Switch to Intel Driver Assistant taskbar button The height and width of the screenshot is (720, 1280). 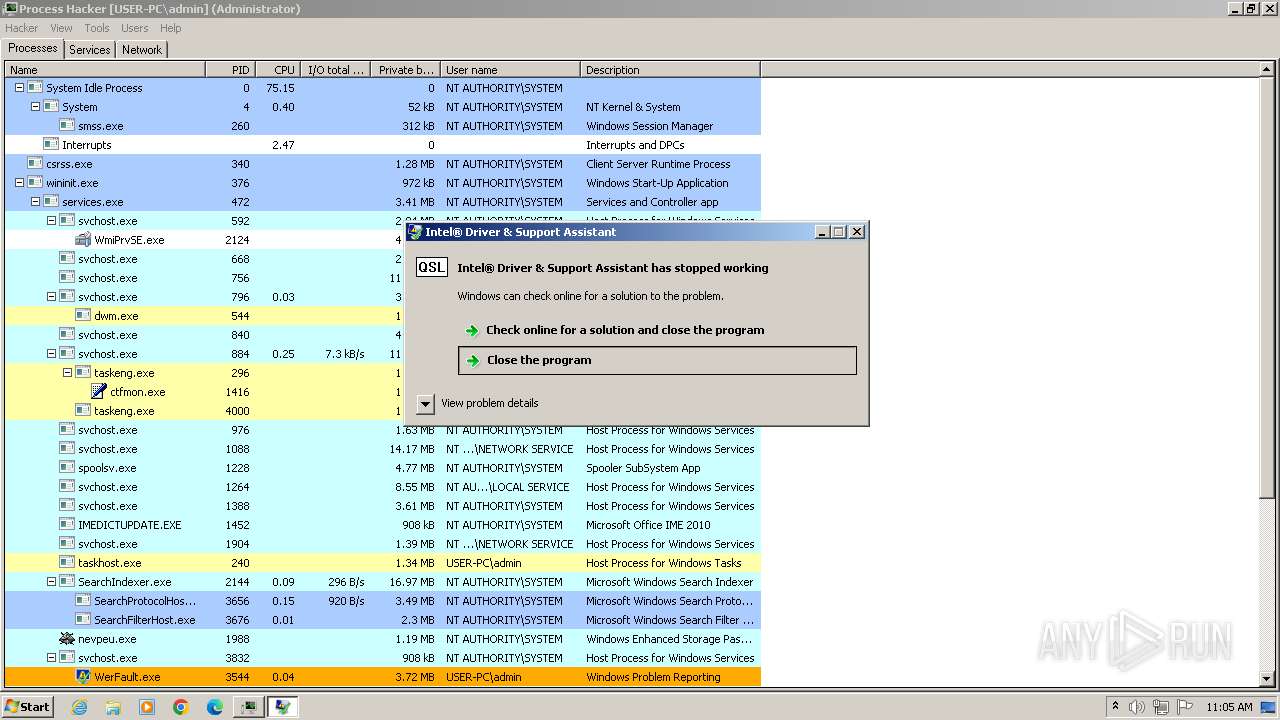click(x=283, y=707)
